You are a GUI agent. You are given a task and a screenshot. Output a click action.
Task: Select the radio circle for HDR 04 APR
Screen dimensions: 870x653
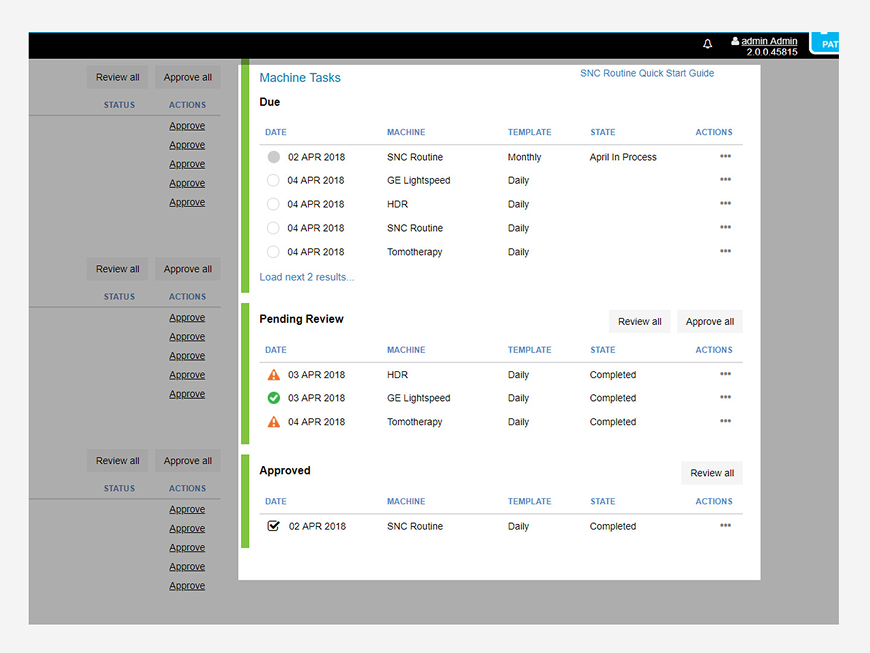273,204
